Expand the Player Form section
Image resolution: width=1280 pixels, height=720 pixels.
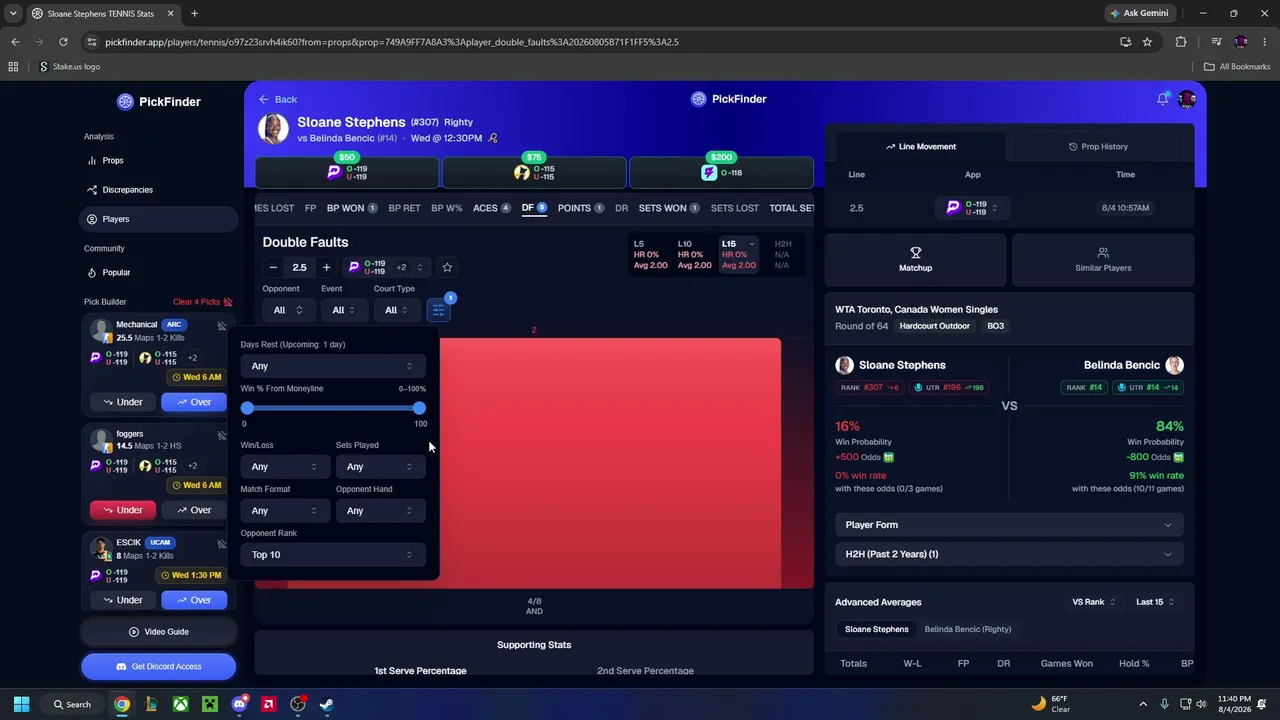click(1009, 525)
